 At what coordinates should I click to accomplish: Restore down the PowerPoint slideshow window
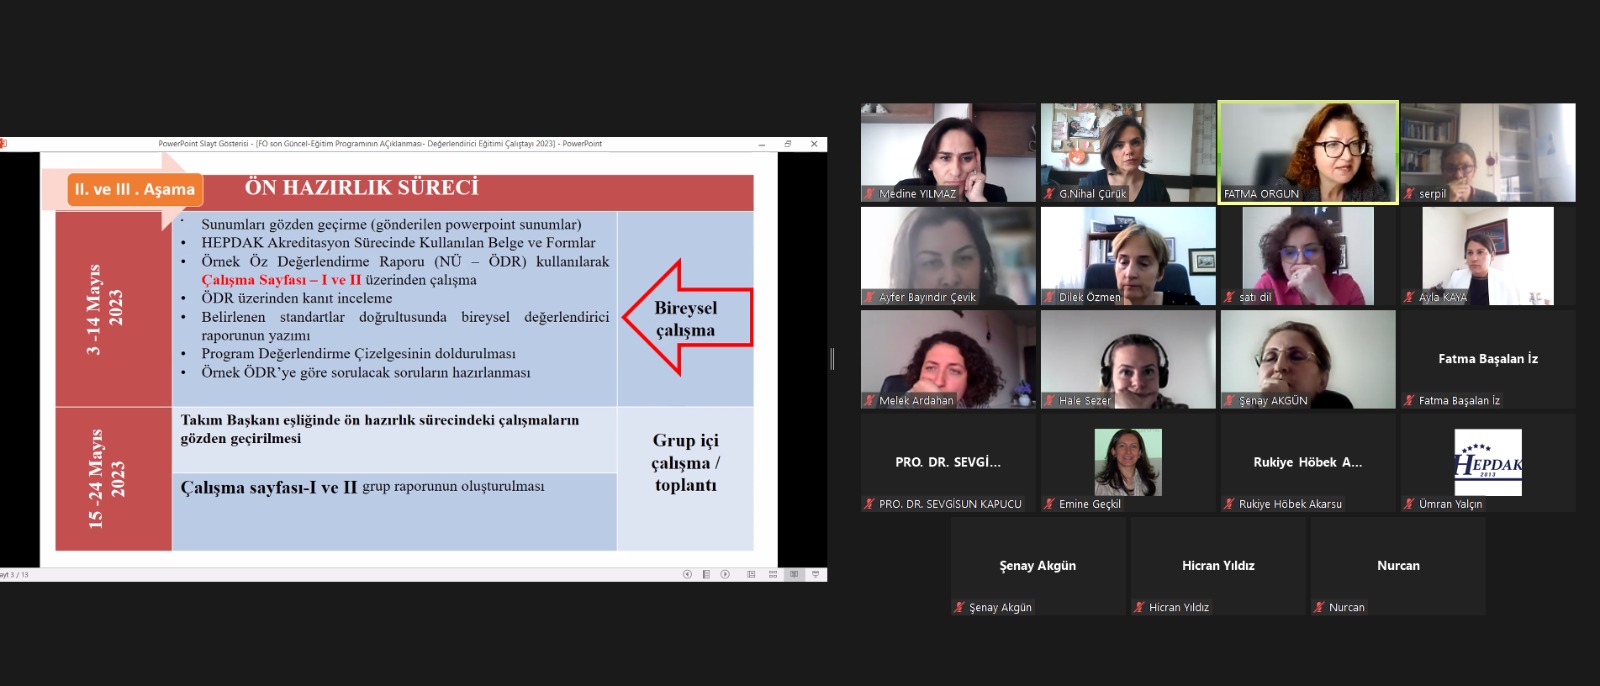[788, 144]
